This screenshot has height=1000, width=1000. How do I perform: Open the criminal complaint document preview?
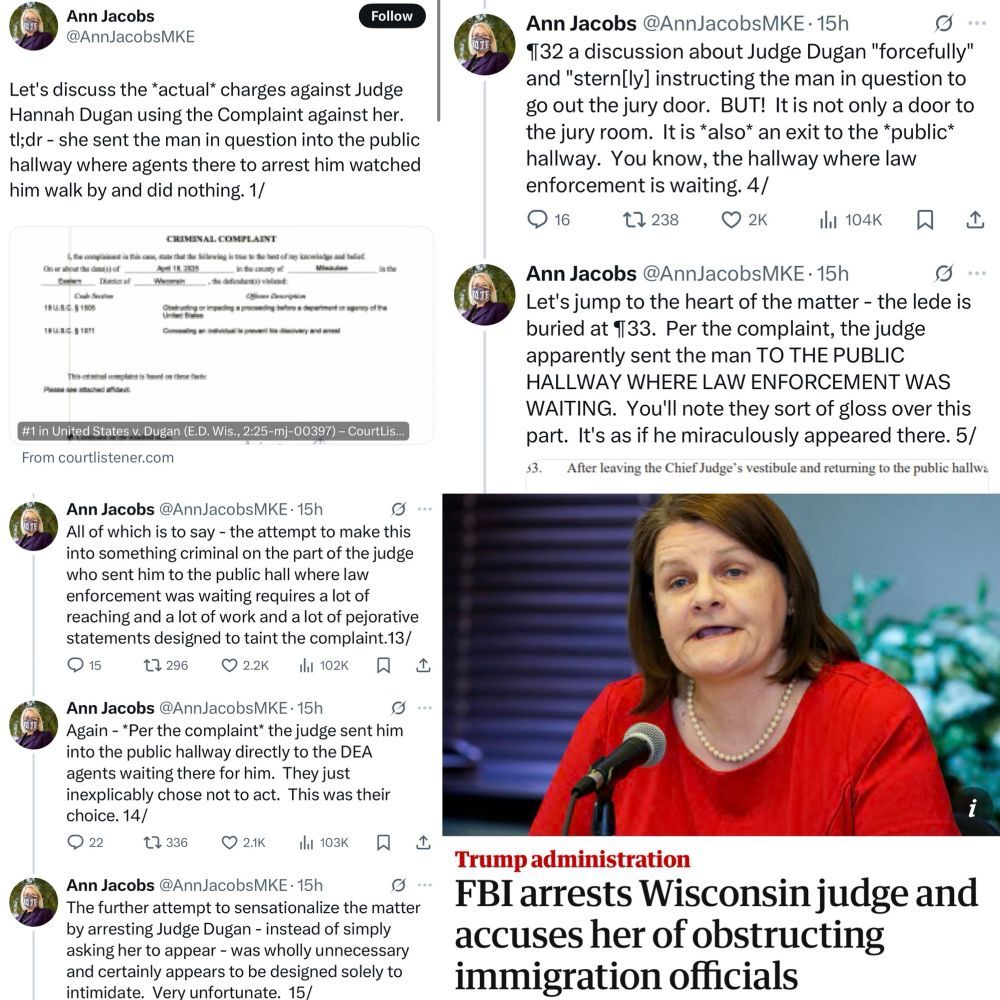pyautogui.click(x=221, y=335)
